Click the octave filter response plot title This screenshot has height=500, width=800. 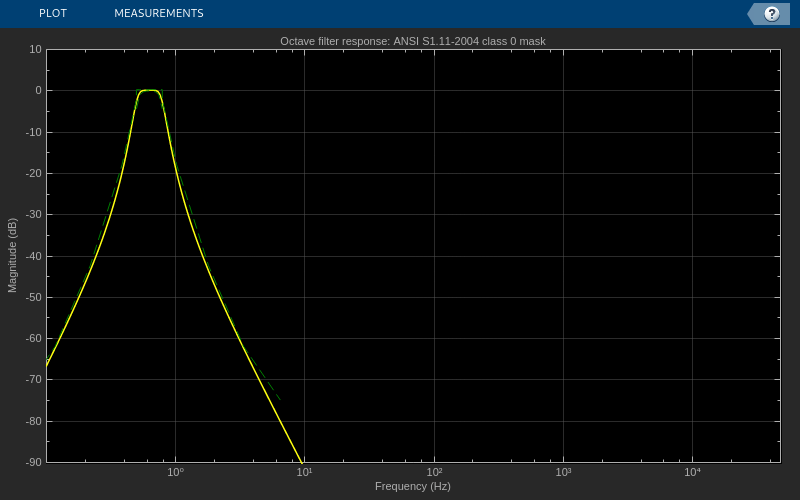pos(413,41)
